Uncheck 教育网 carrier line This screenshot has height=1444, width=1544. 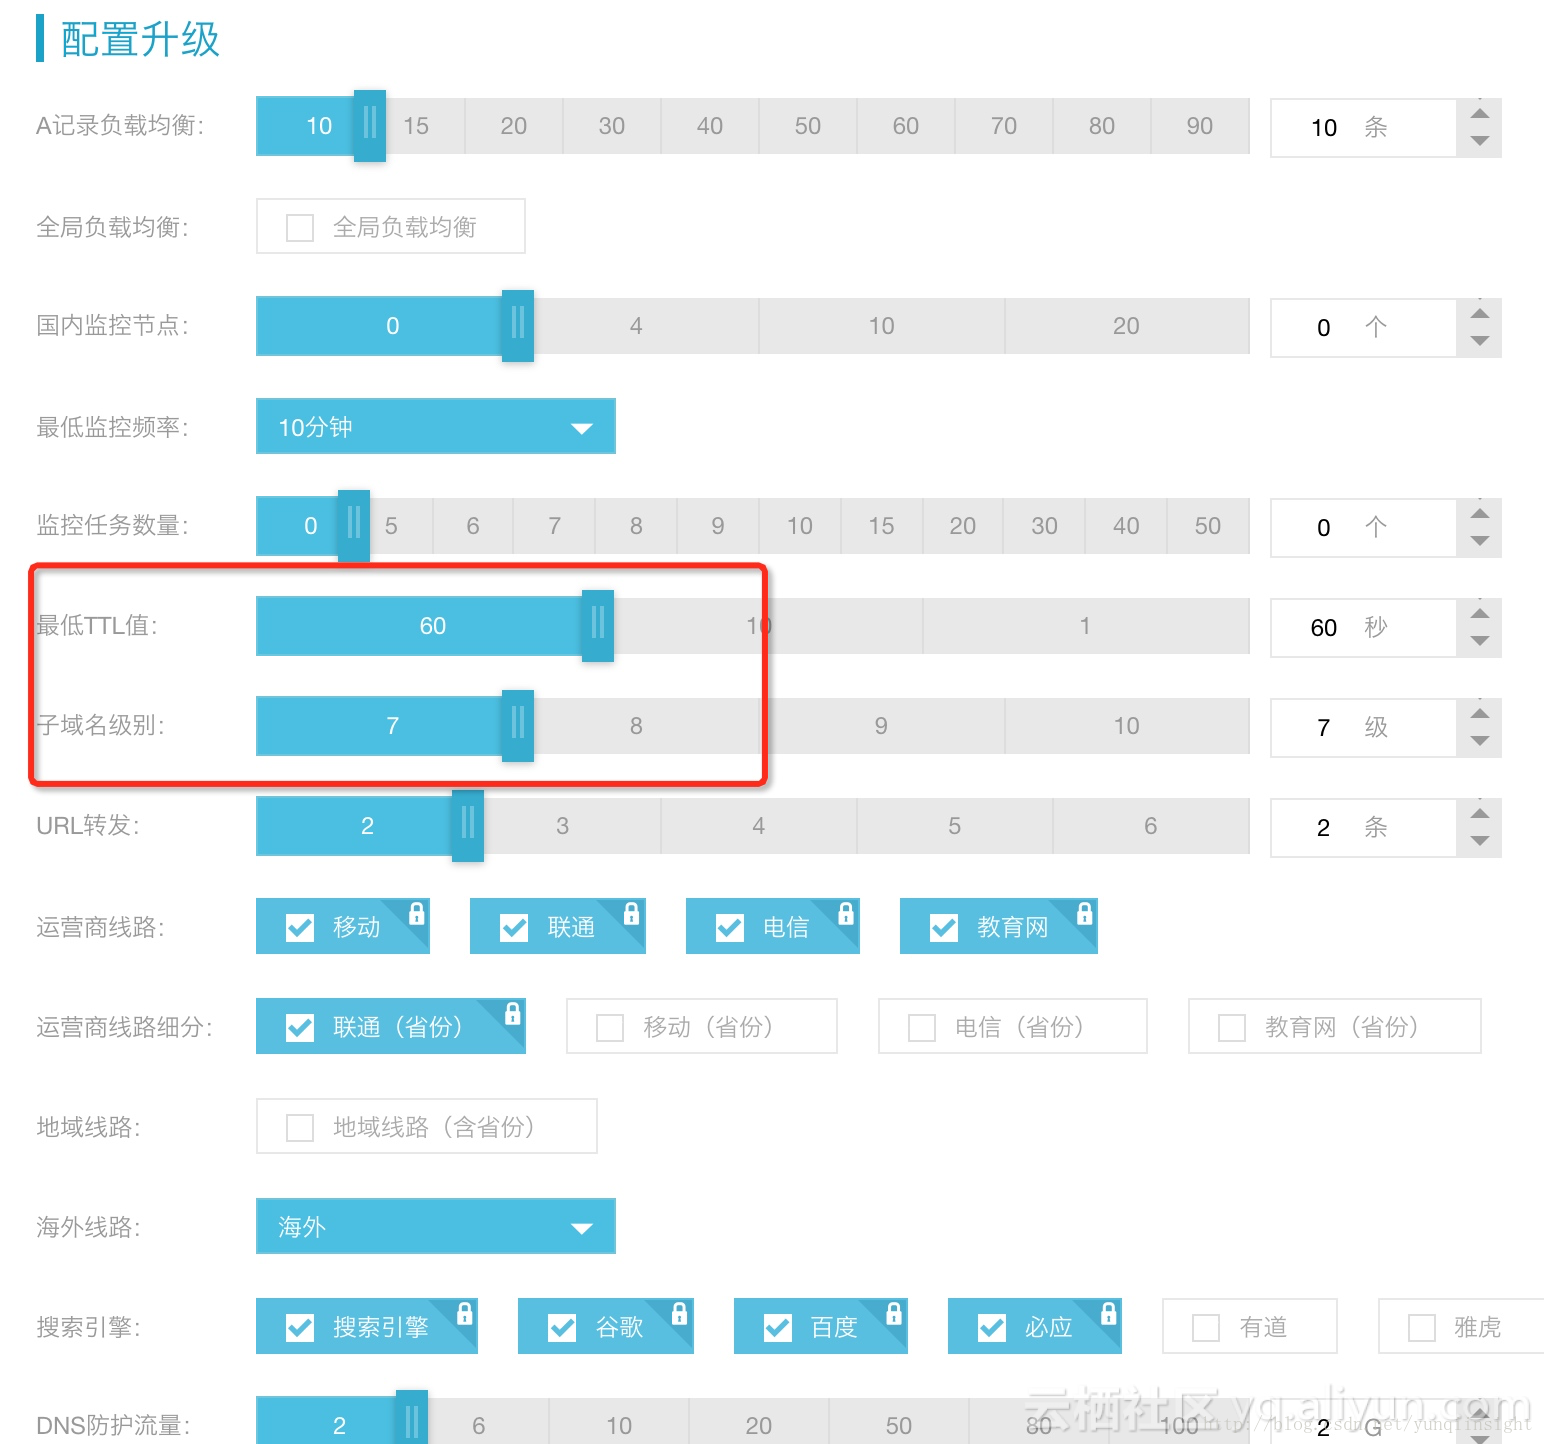point(944,927)
